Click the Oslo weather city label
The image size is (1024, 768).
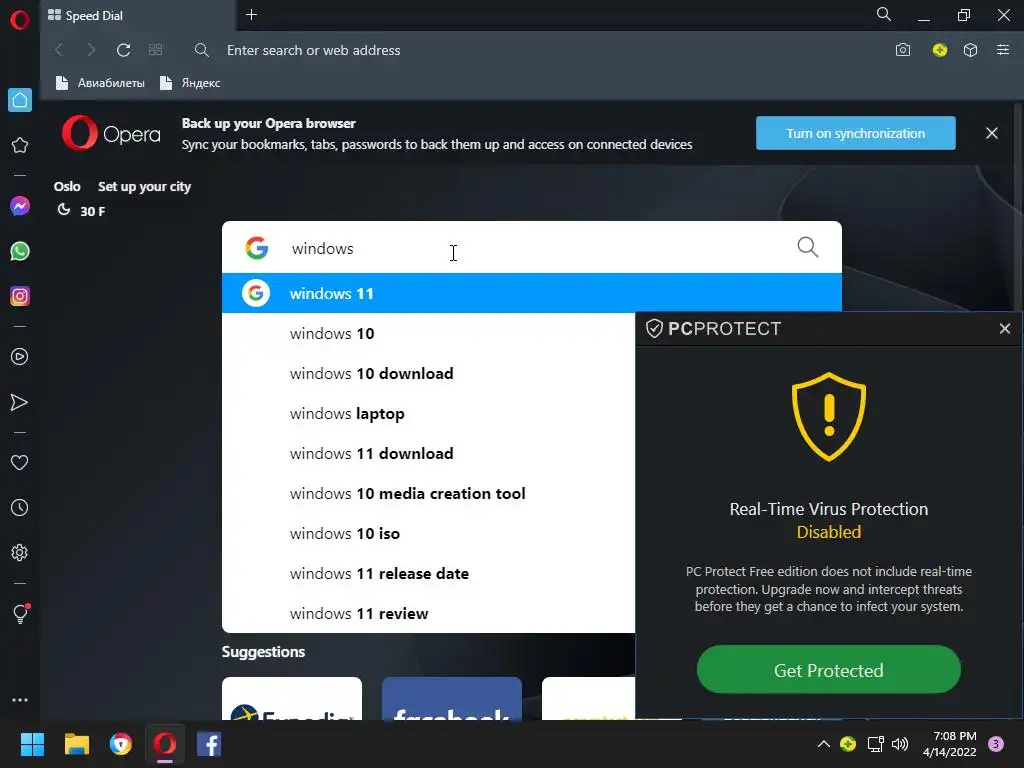click(67, 187)
